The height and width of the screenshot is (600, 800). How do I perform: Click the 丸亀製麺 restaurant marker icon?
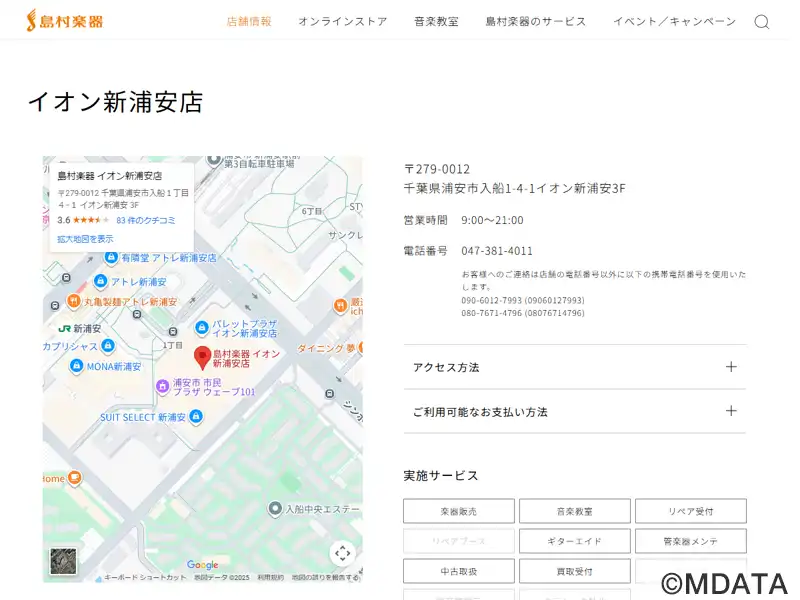point(75,301)
